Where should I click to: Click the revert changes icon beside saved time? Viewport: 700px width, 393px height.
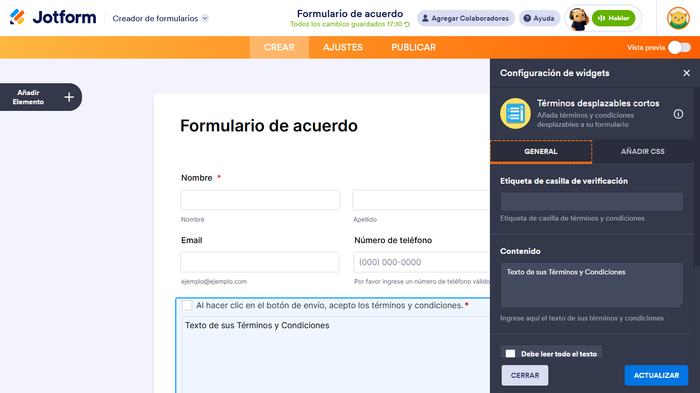[407, 24]
